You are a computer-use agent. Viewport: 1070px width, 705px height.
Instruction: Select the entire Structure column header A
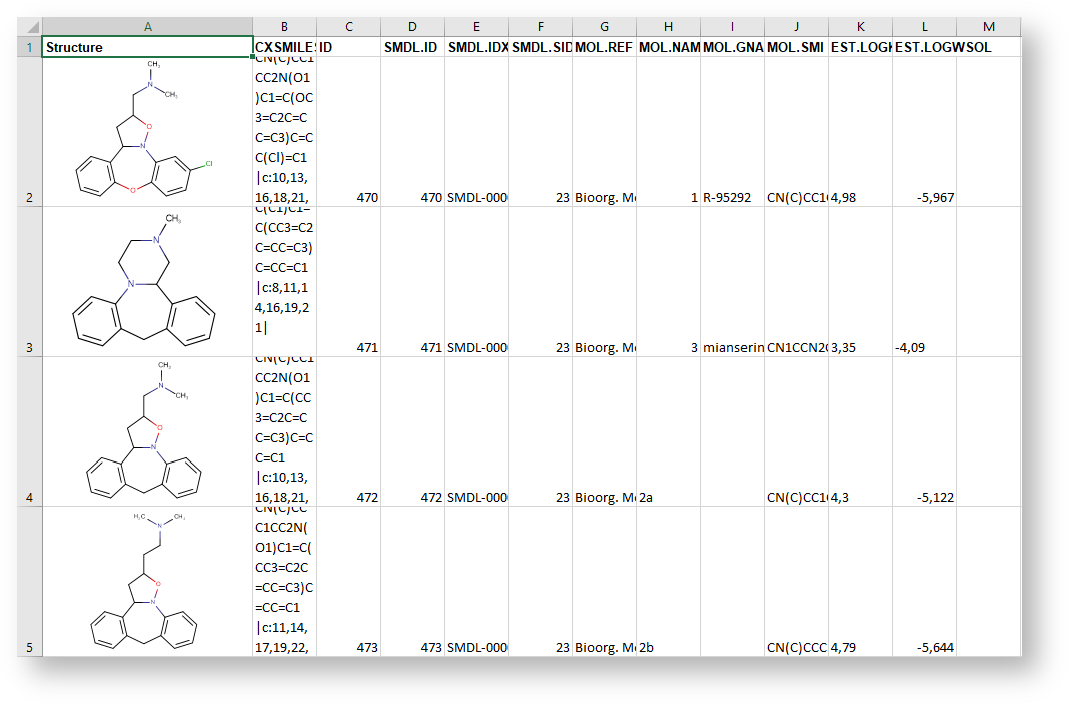point(147,26)
